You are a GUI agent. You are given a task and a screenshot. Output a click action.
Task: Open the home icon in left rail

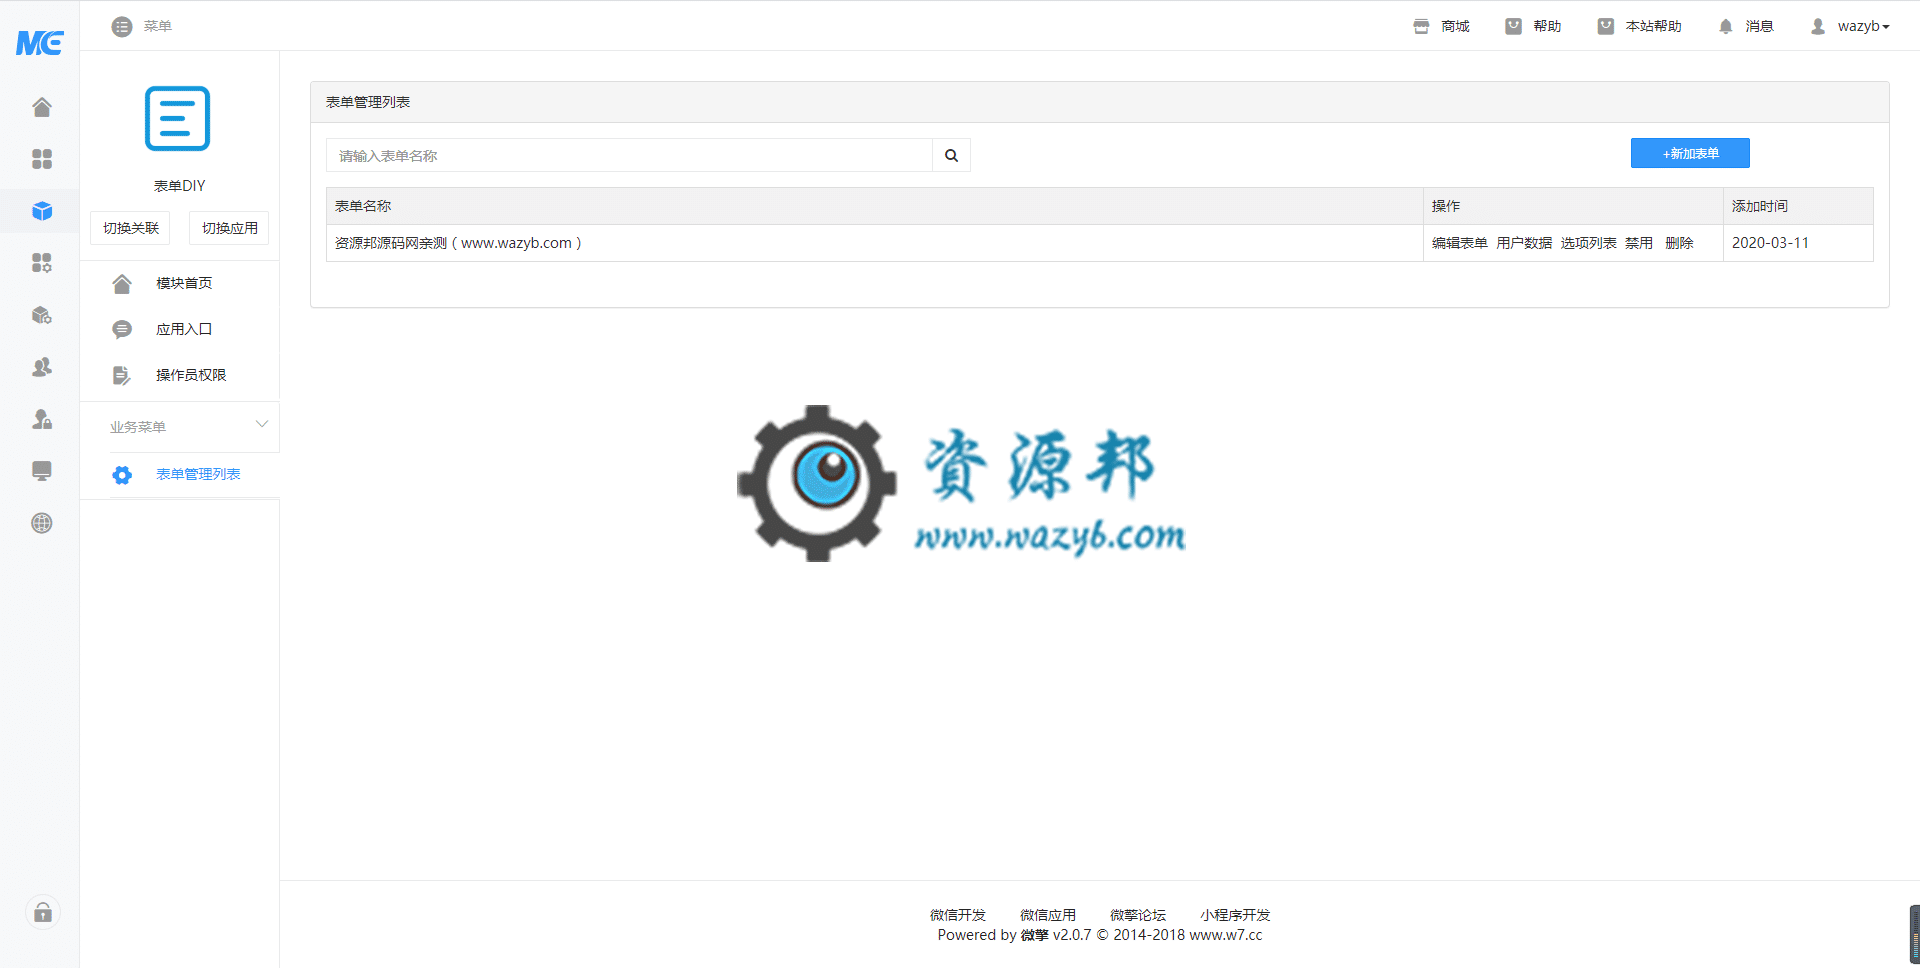pyautogui.click(x=42, y=107)
